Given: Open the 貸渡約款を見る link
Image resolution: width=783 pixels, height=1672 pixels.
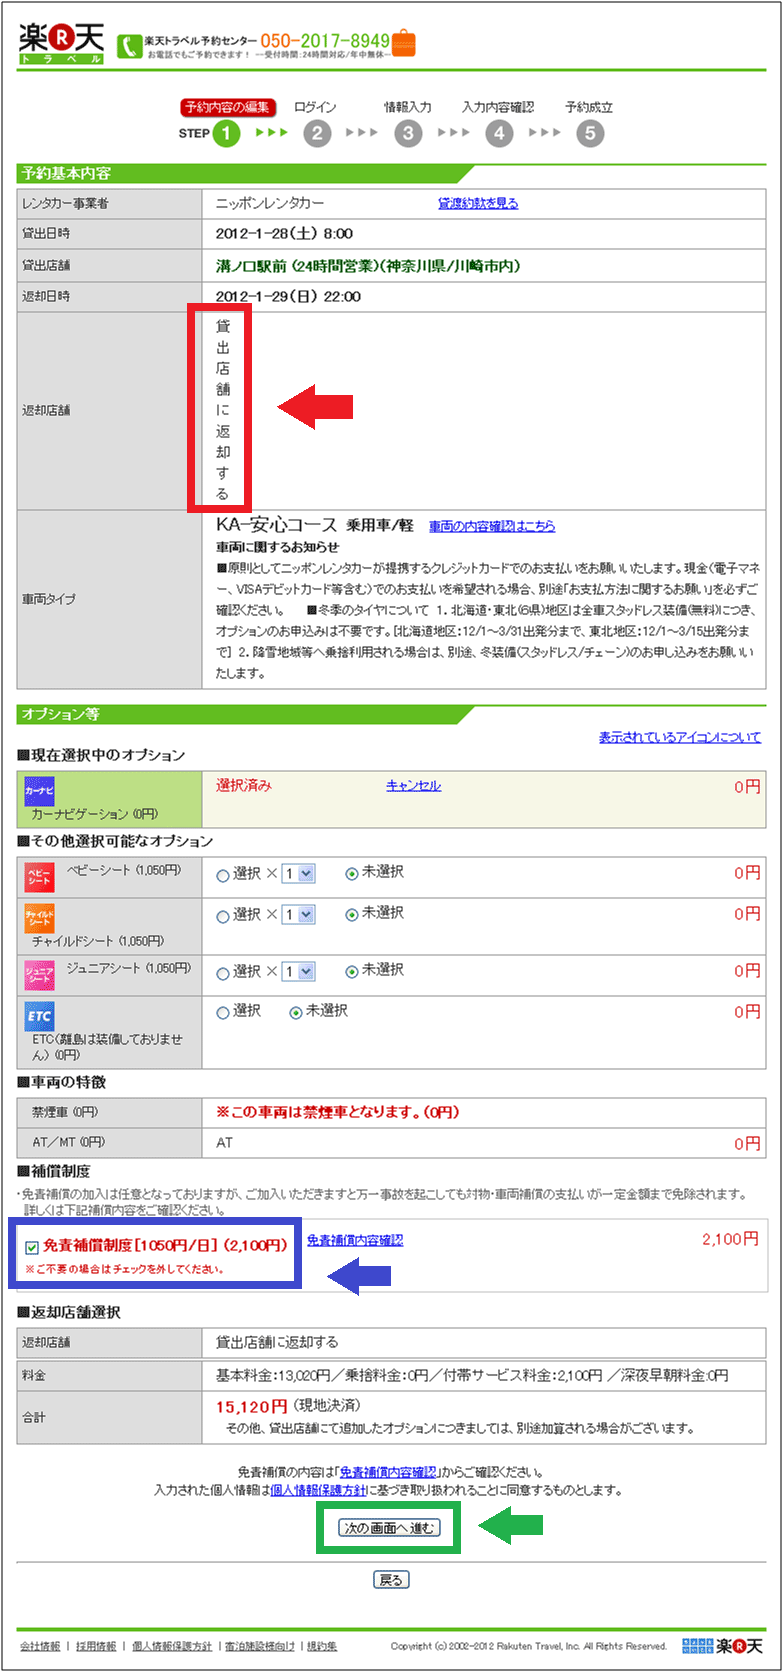Looking at the screenshot, I should tap(478, 203).
